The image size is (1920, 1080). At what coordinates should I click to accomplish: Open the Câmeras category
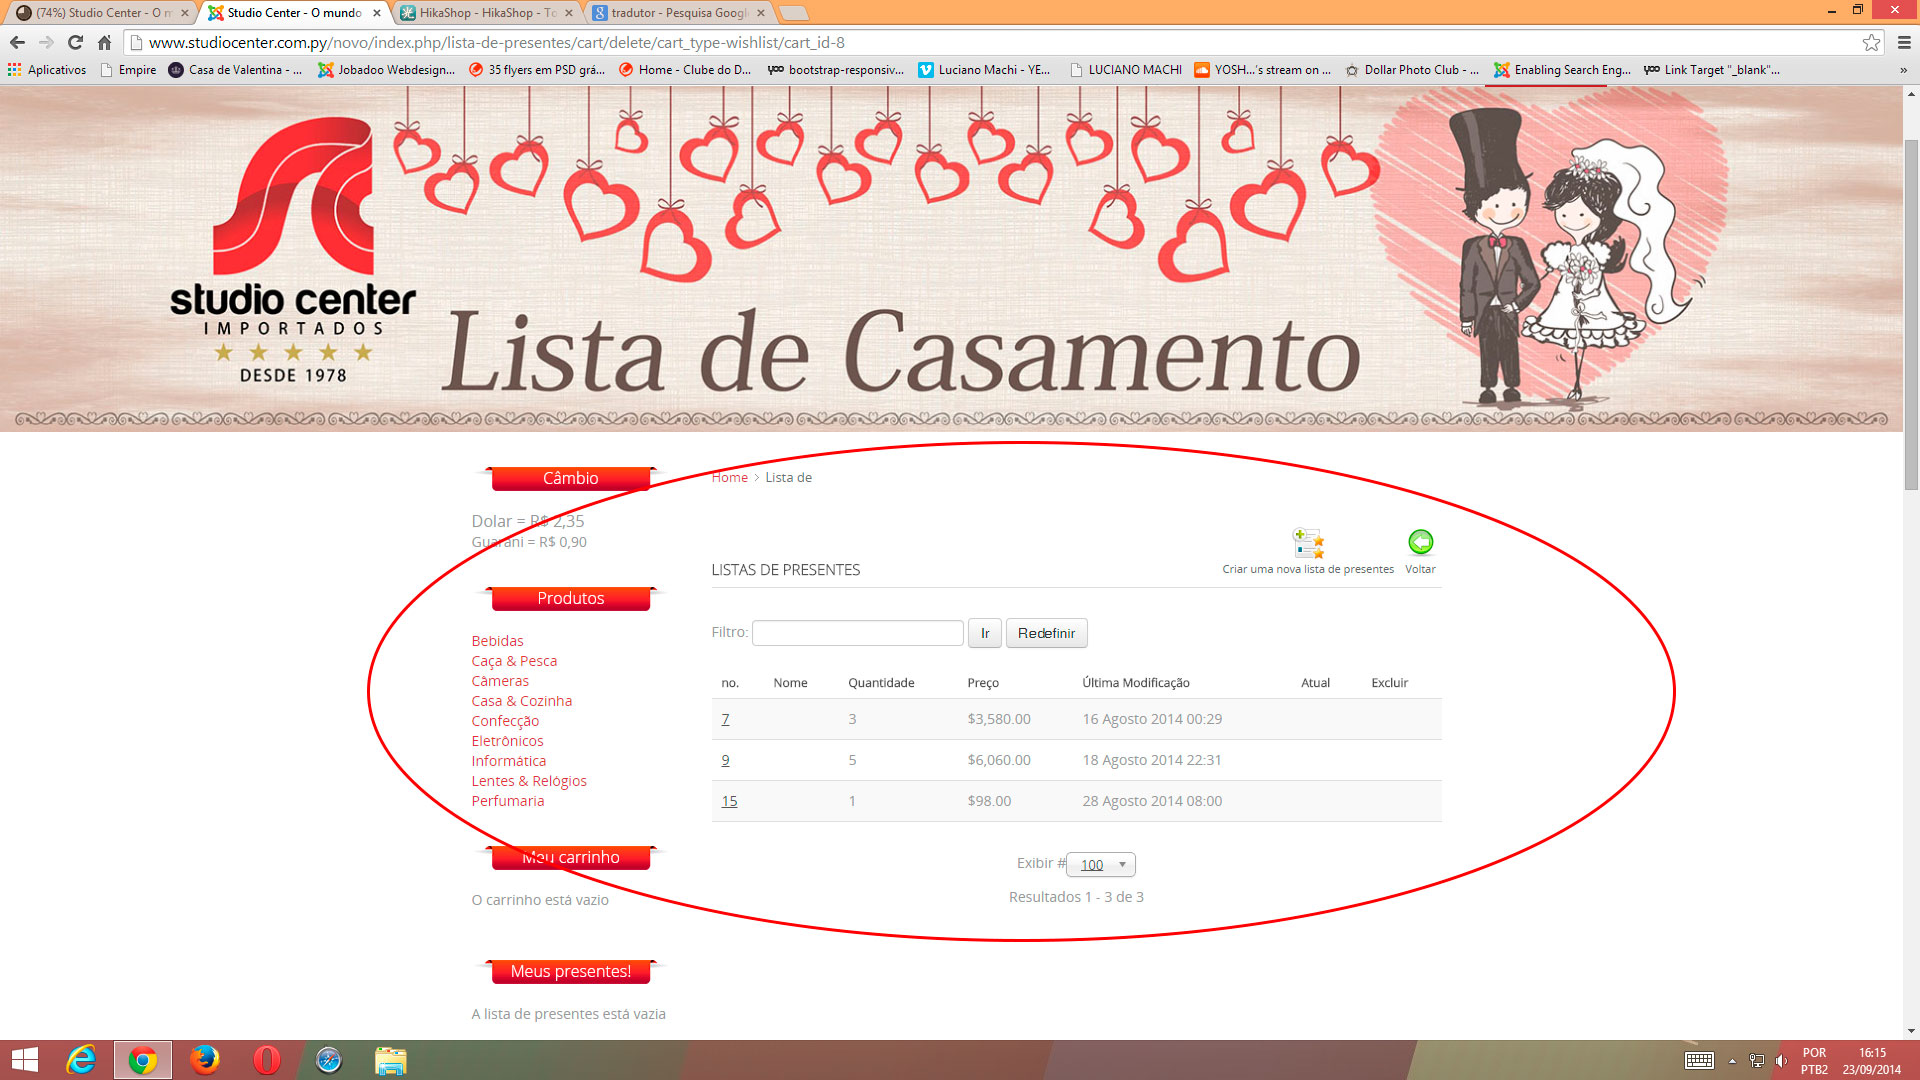(500, 681)
